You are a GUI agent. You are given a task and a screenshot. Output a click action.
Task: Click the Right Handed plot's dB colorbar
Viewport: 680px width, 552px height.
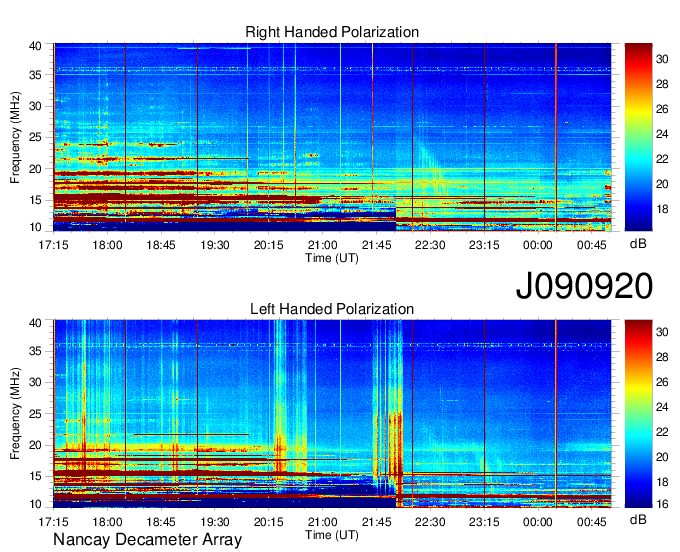(x=638, y=137)
